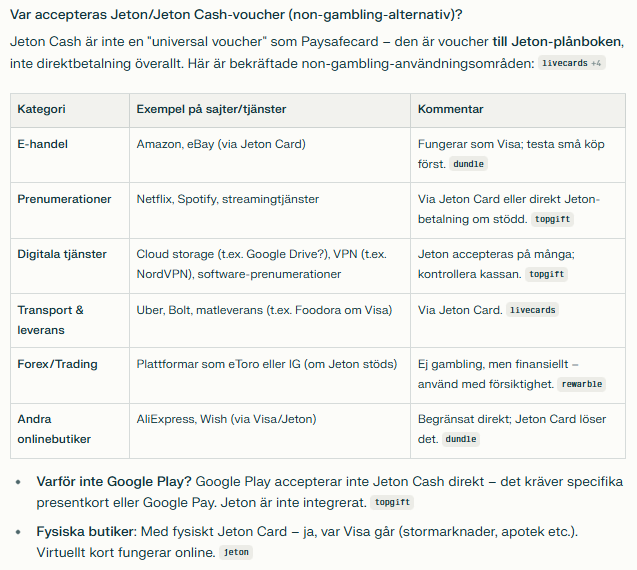The image size is (637, 570).
Task: Click the Kategori column header
Action: (x=70, y=110)
